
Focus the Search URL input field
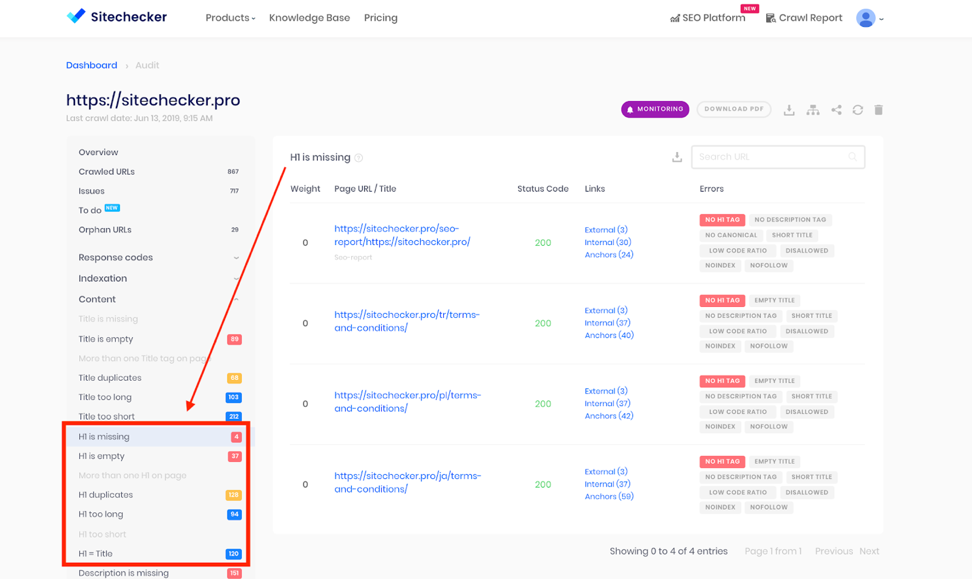[778, 157]
